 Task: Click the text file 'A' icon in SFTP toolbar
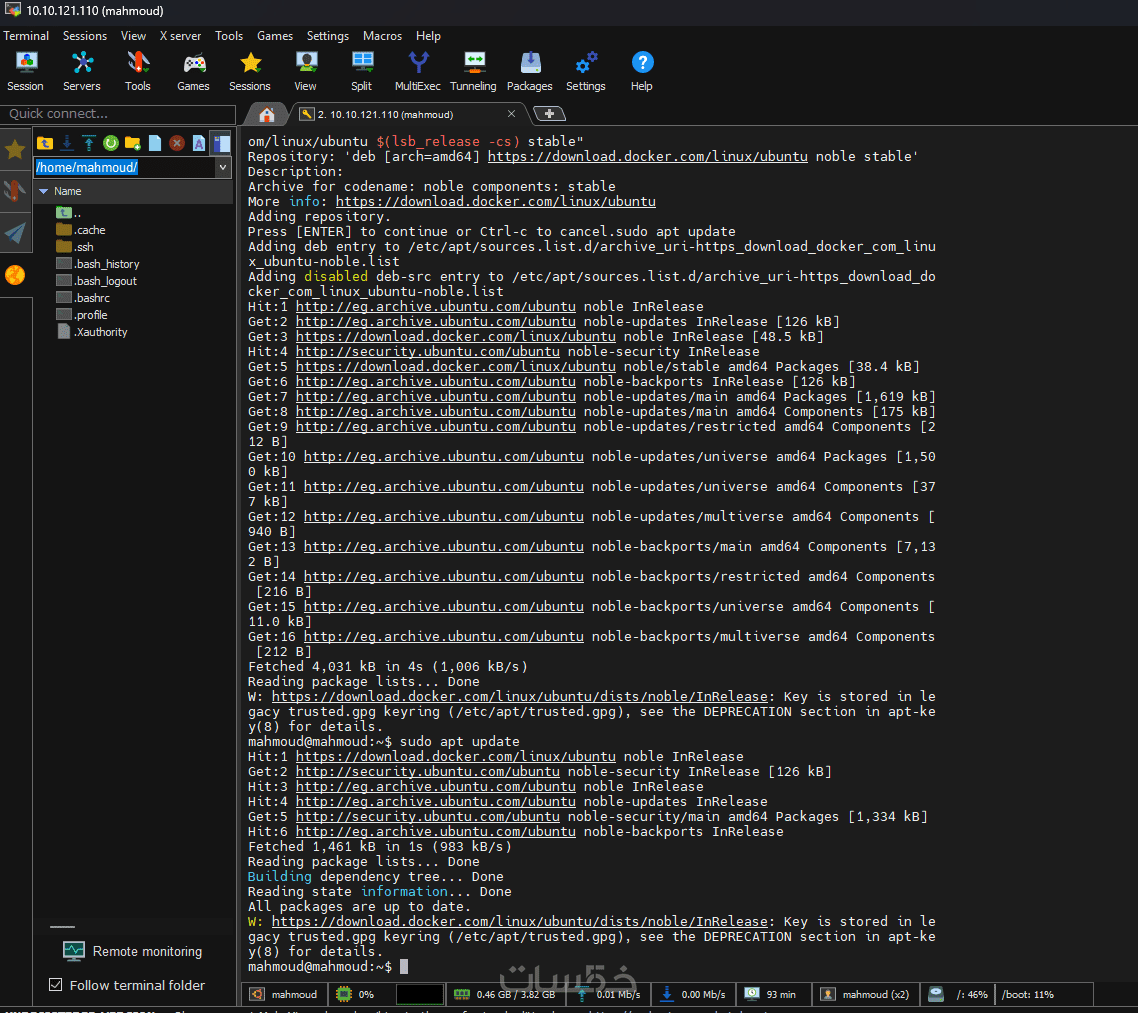tap(198, 143)
